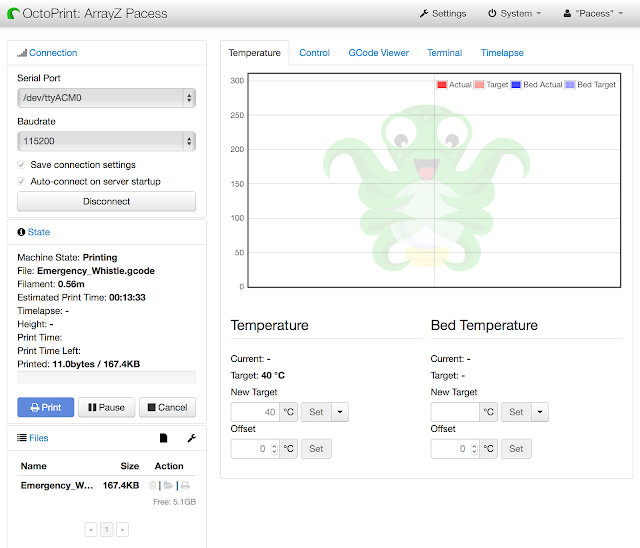Click the red Actual legend swatch

(442, 85)
